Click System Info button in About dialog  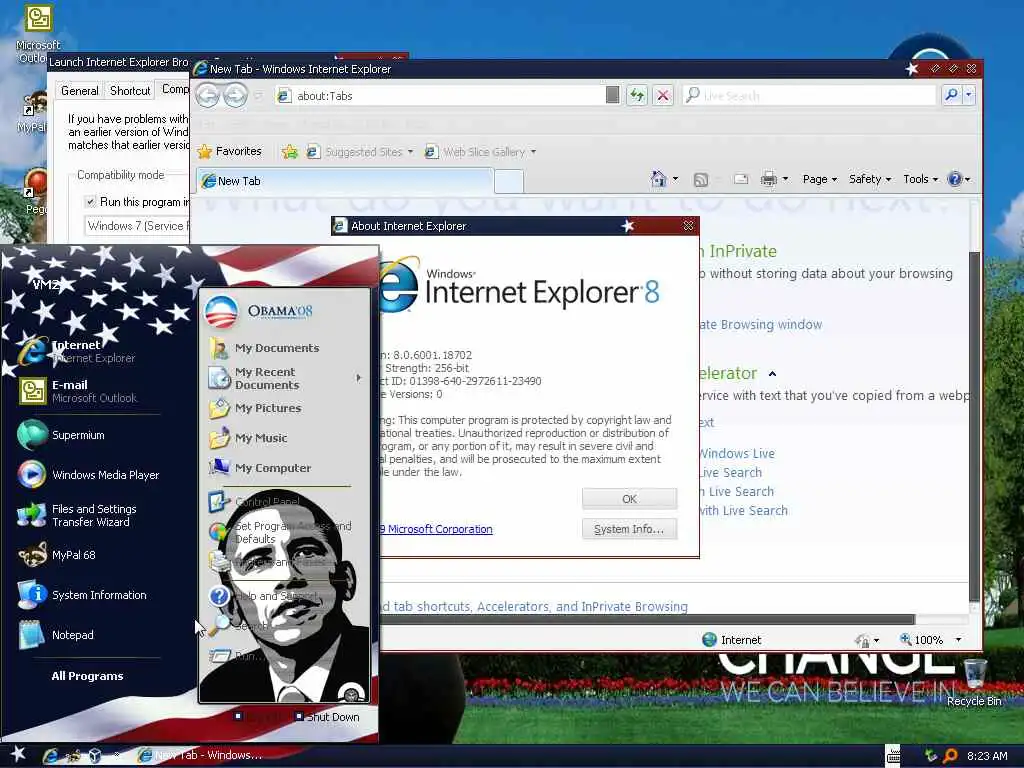(630, 529)
